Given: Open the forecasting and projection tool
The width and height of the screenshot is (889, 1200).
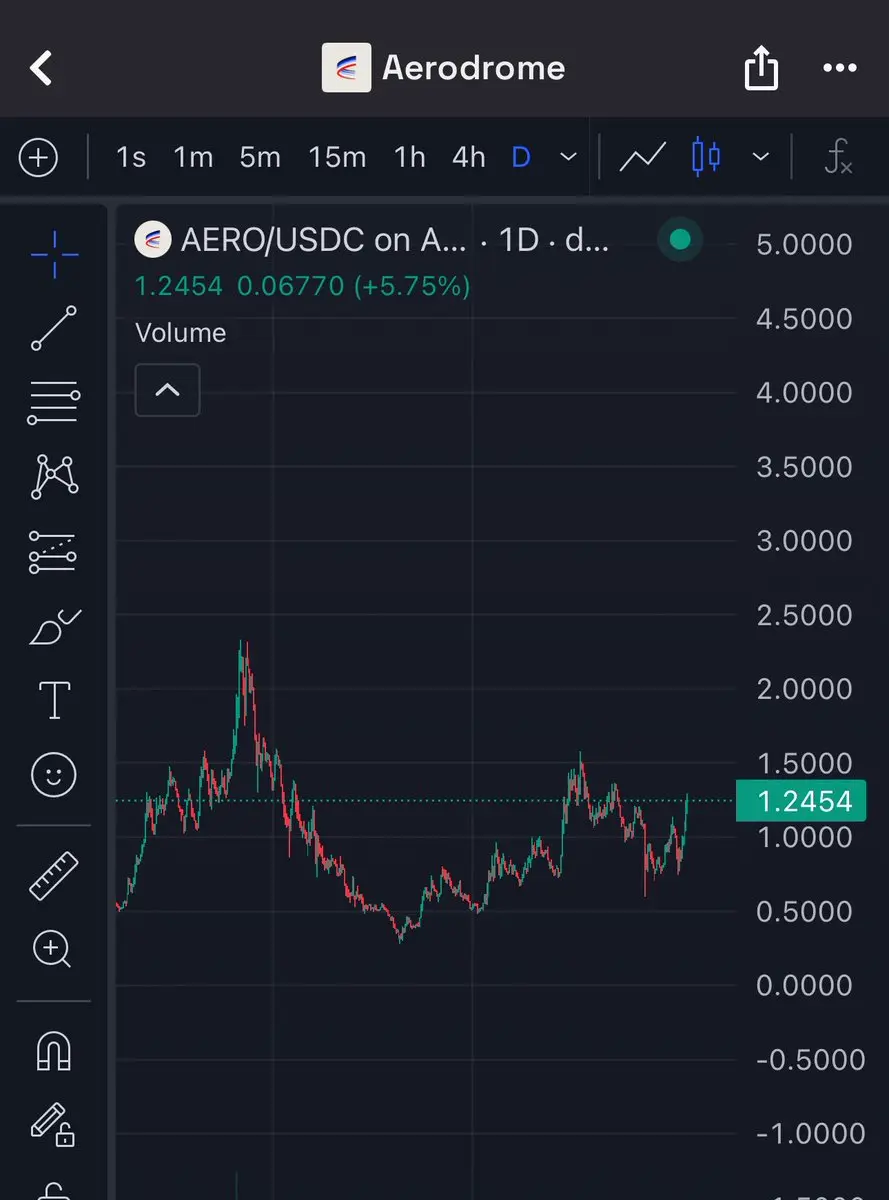Looking at the screenshot, I should tap(54, 551).
